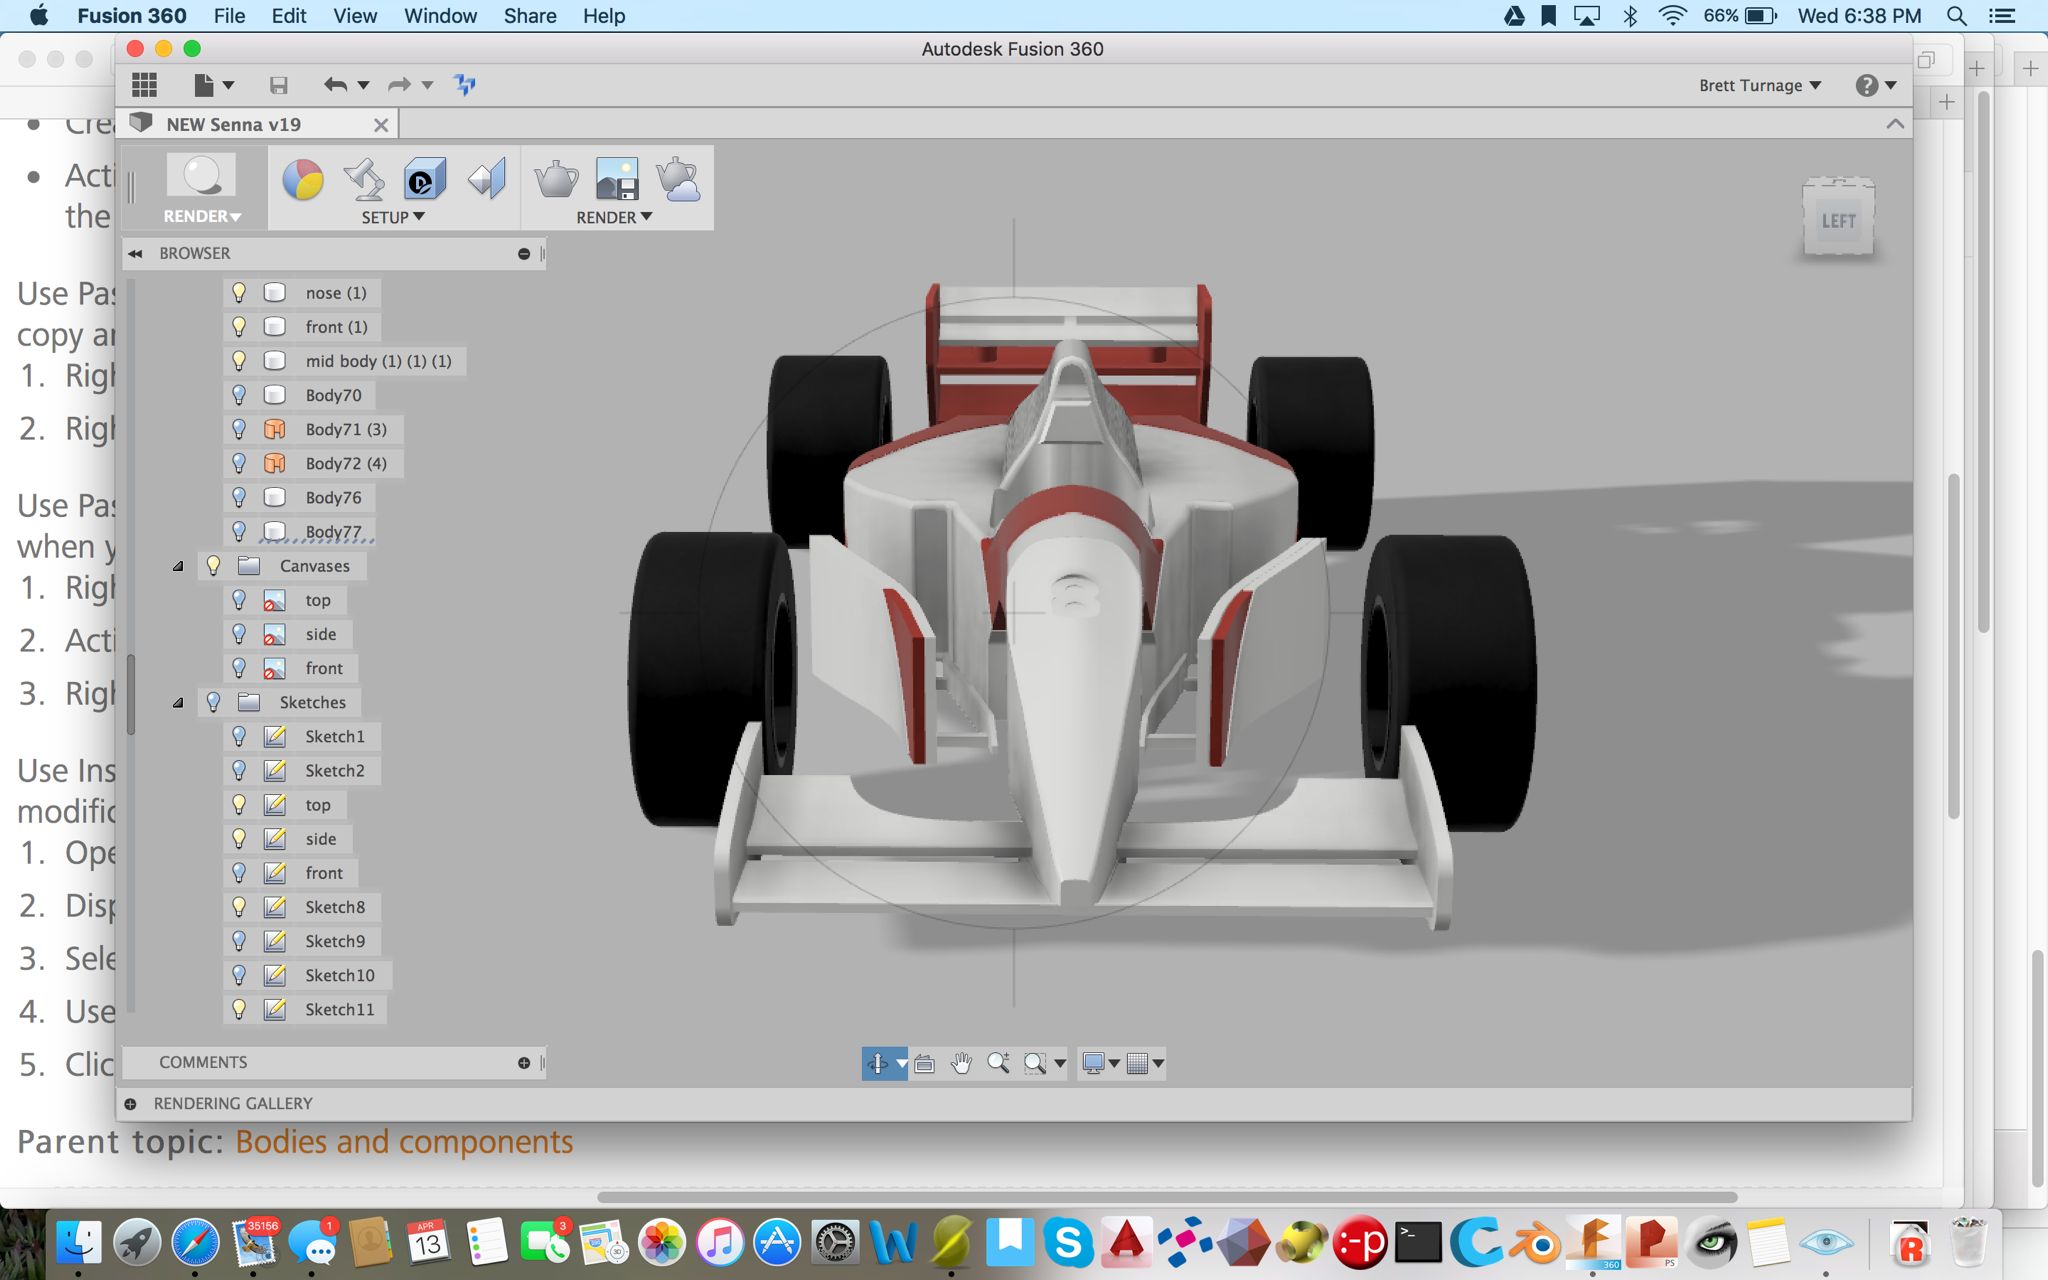
Task: Open Safari in the Dock
Action: point(196,1243)
